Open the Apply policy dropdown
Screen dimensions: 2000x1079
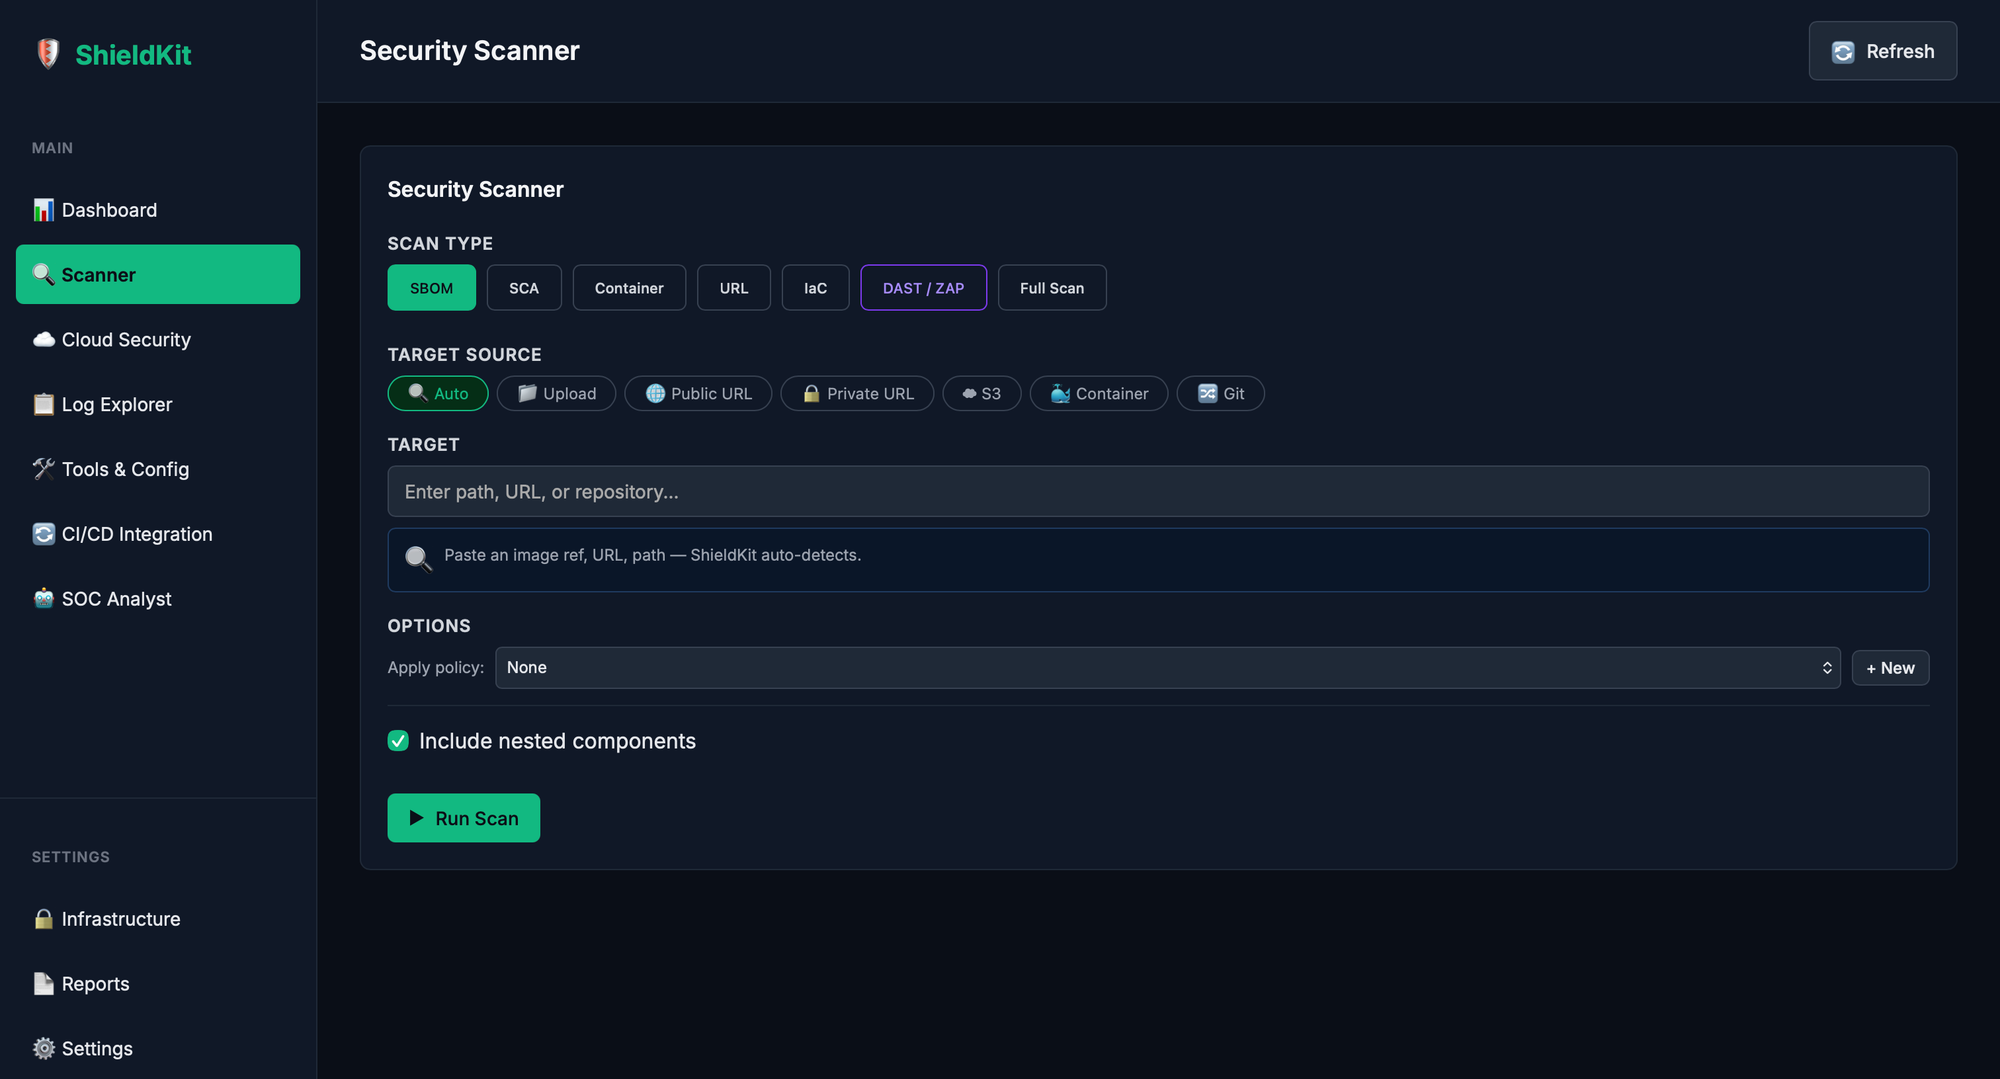(x=1167, y=668)
